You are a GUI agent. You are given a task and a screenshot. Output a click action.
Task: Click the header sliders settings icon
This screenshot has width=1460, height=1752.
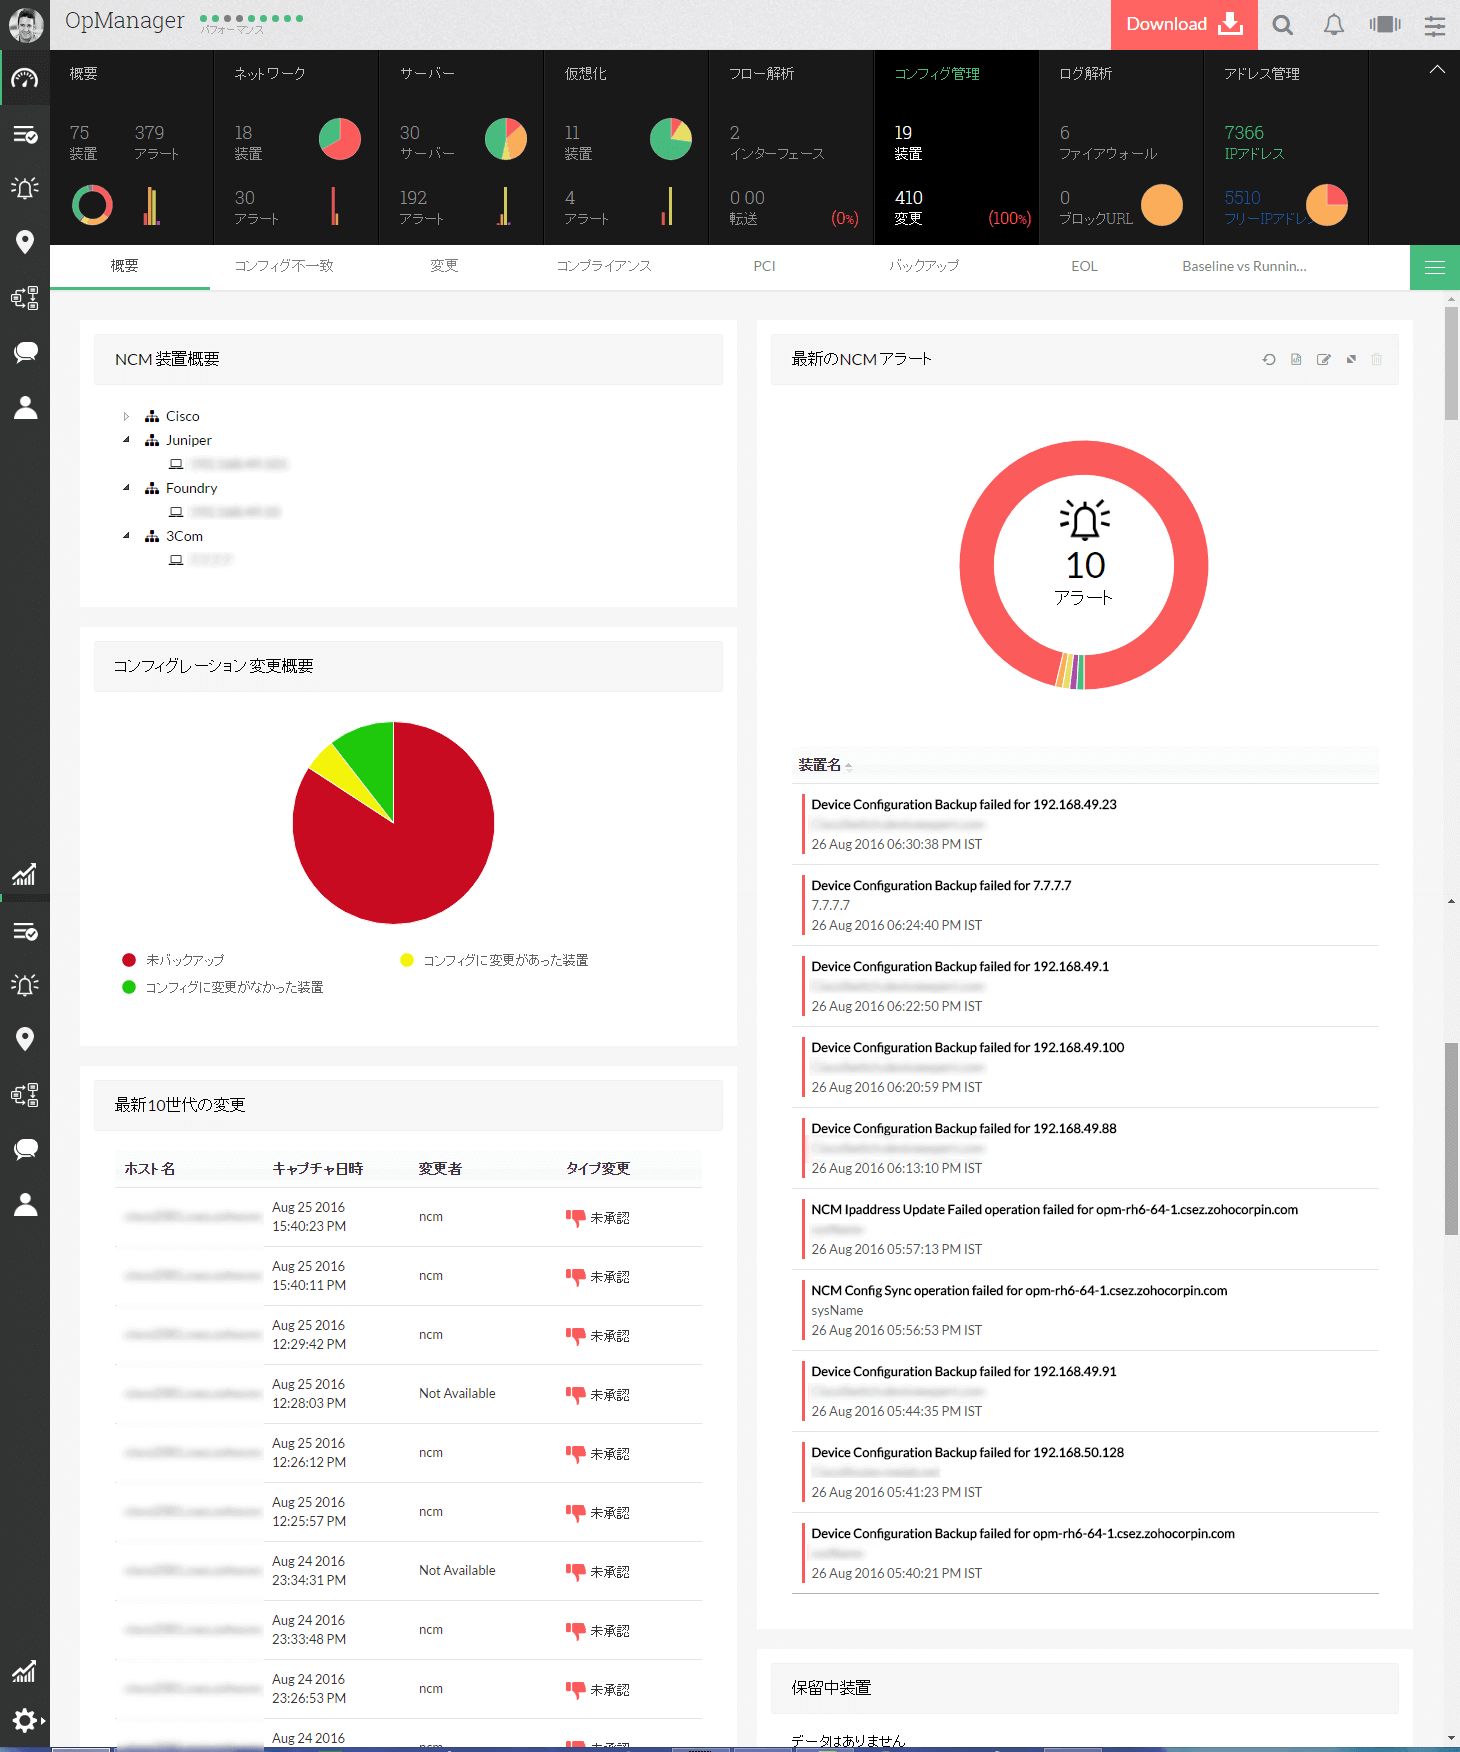1435,25
